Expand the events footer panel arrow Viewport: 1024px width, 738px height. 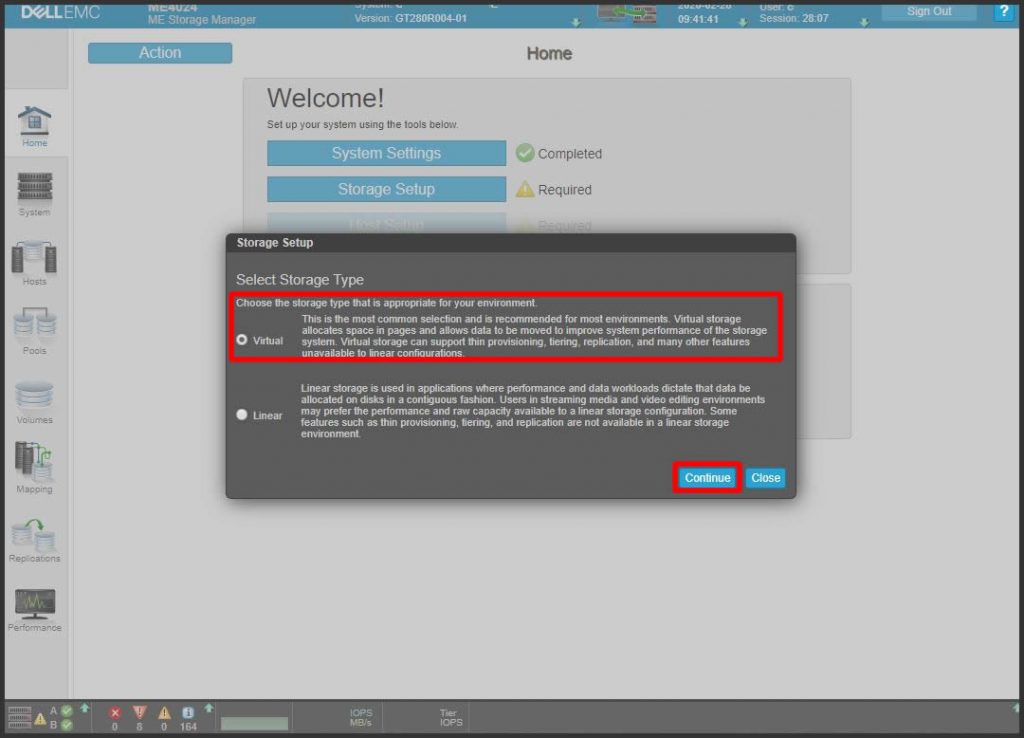click(x=208, y=708)
